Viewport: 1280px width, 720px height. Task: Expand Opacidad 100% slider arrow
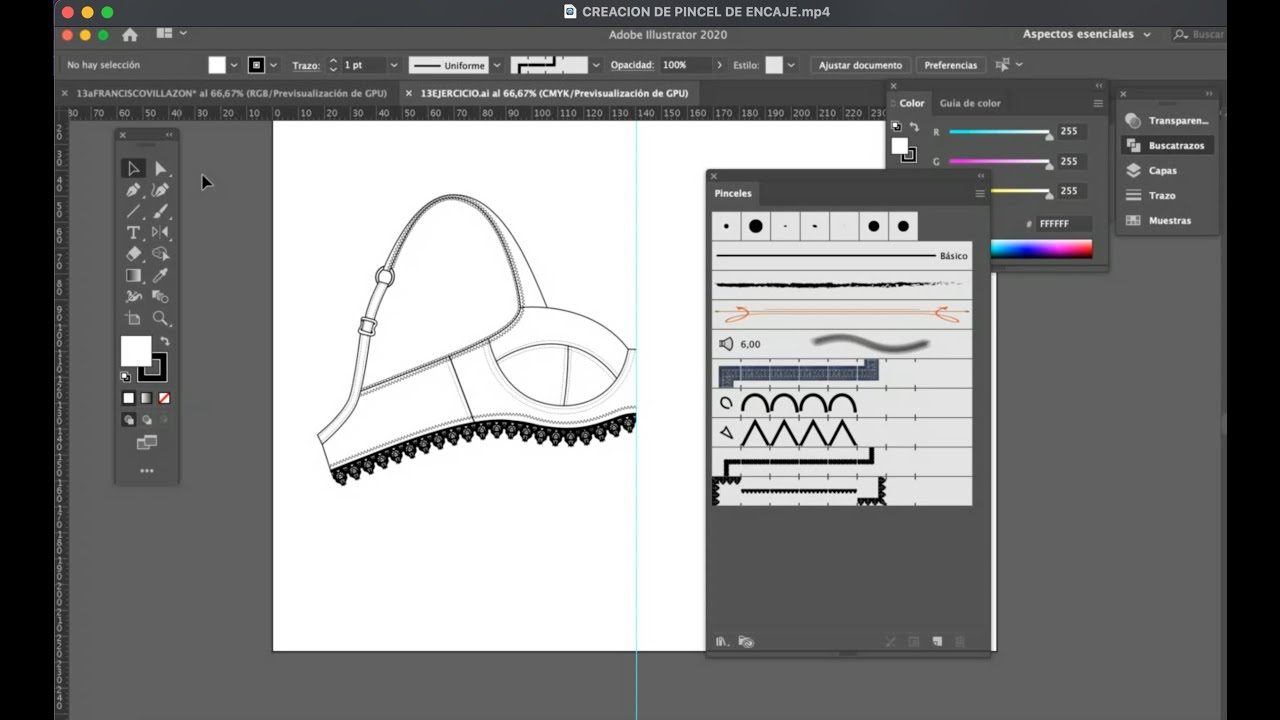(719, 65)
